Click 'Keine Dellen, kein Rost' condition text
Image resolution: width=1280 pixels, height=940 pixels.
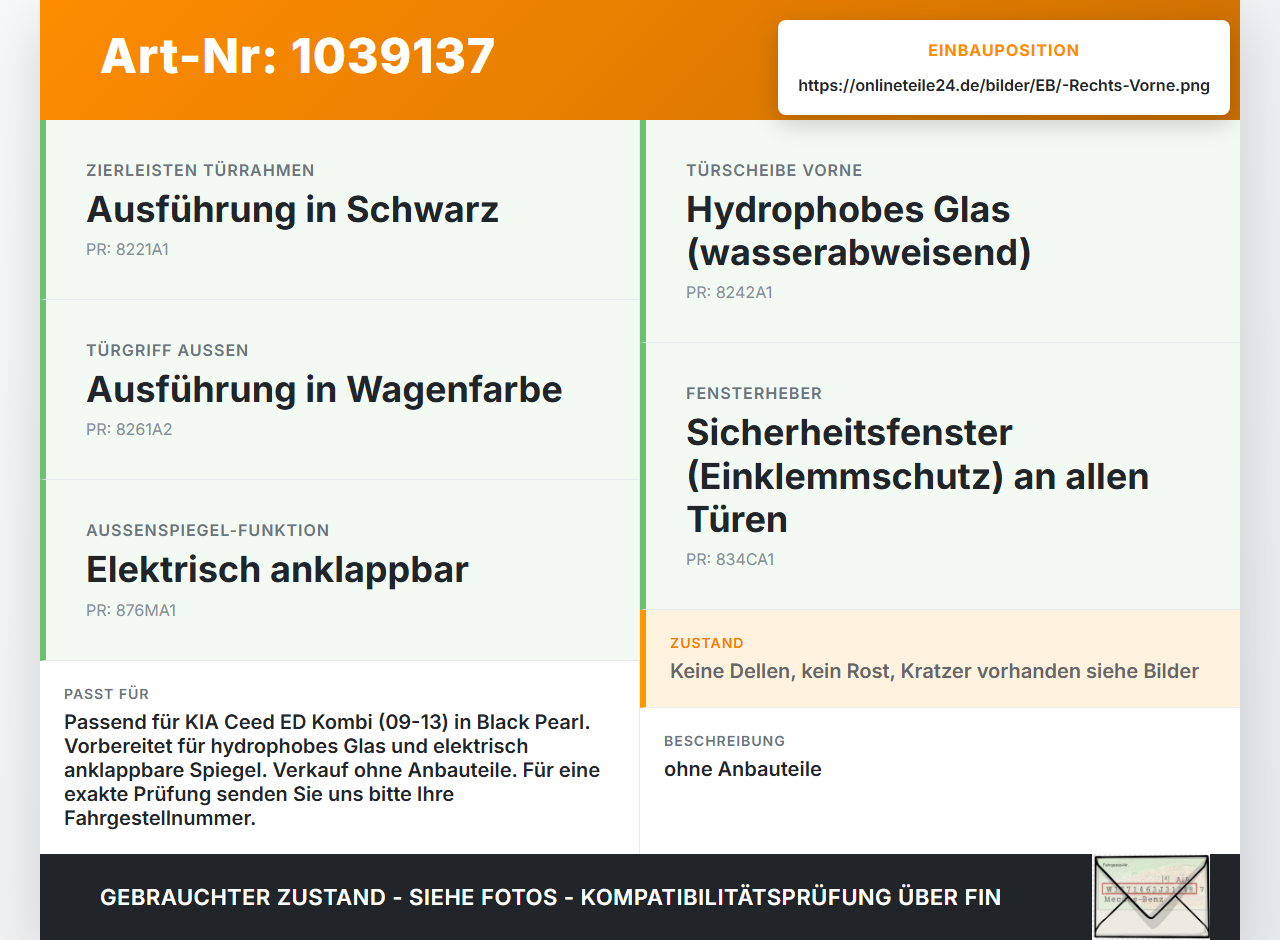coord(934,671)
